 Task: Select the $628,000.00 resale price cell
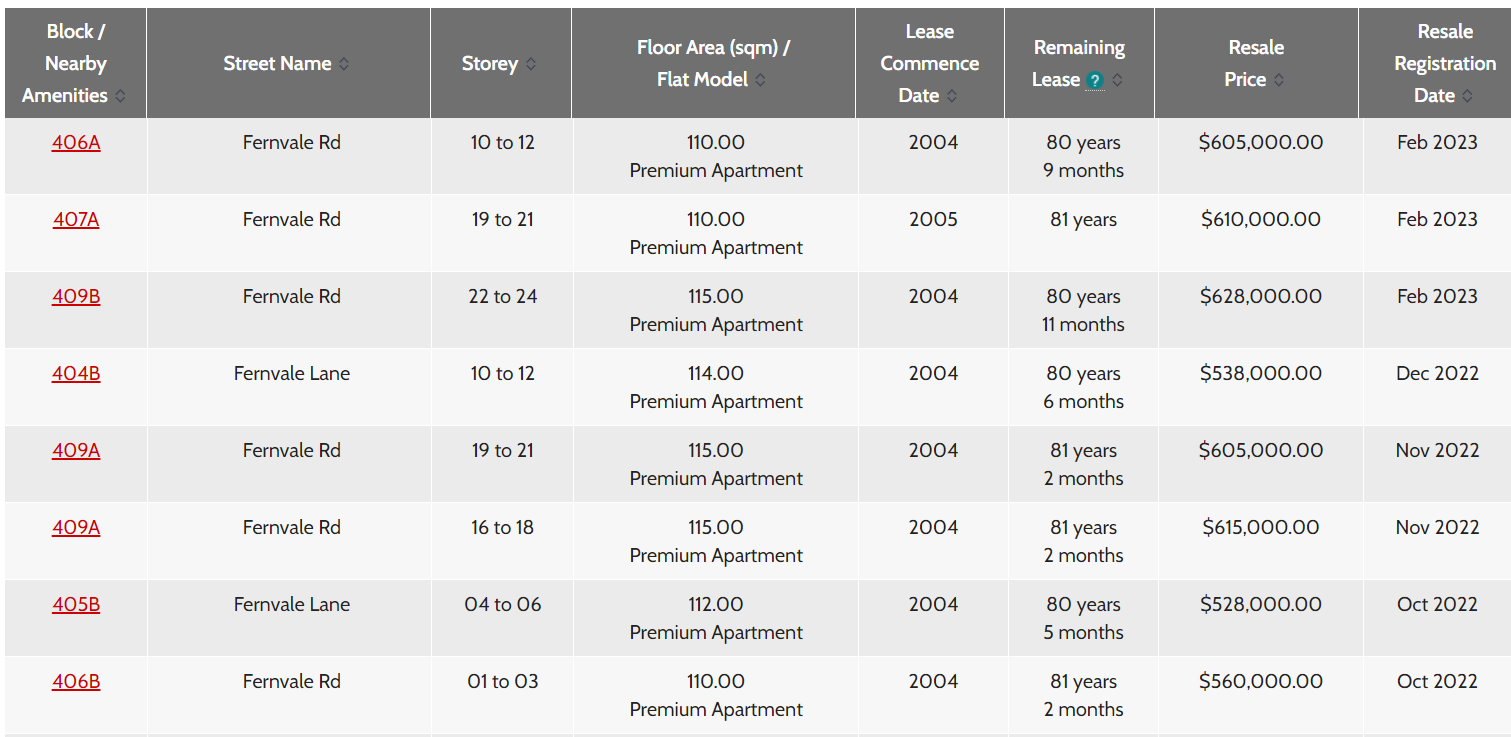point(1261,296)
